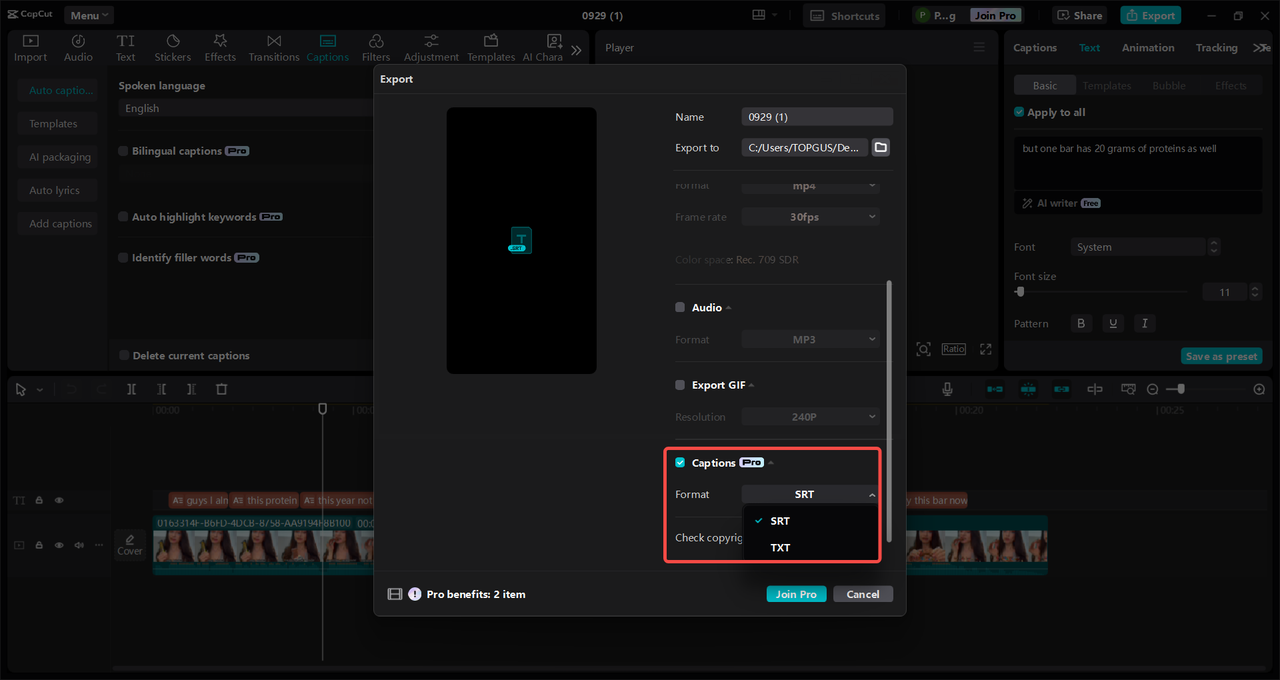Zoom in the timeline with plus icon

coord(1259,389)
